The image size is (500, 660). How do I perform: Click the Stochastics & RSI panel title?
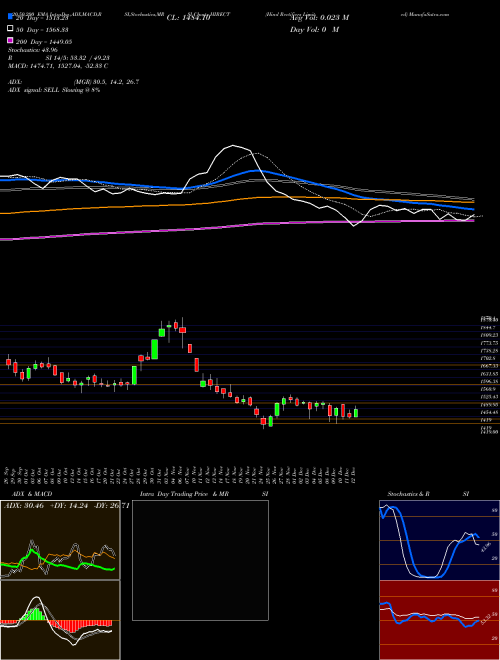(428, 494)
